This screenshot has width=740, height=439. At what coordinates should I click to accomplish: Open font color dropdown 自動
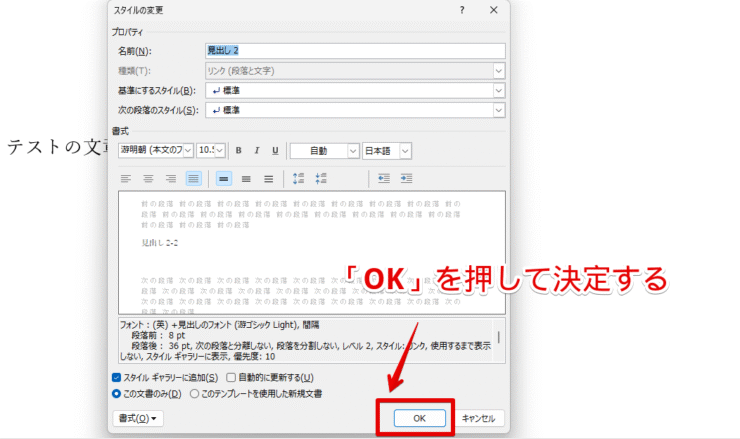click(353, 151)
